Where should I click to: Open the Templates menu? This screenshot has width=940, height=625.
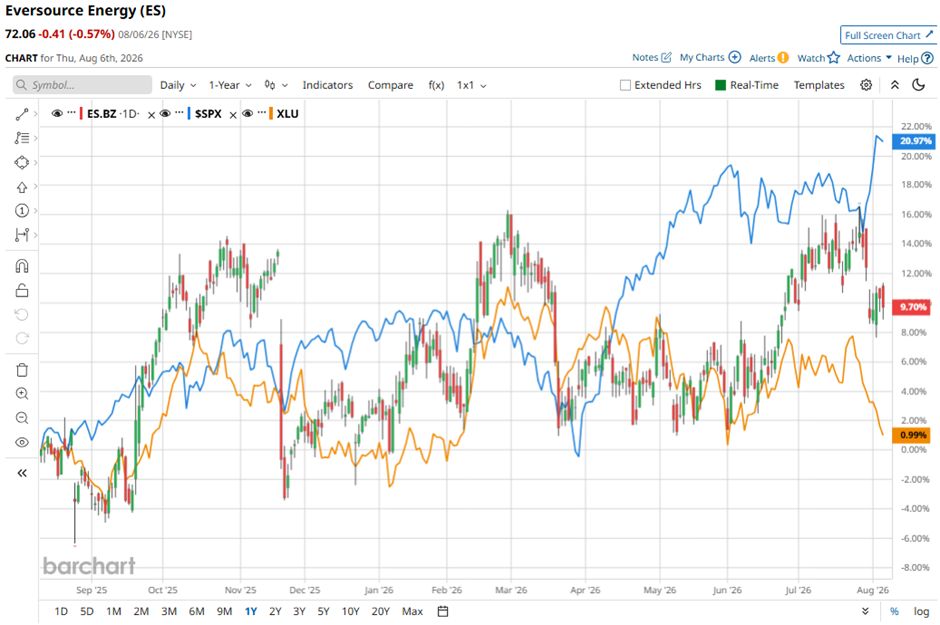click(819, 85)
